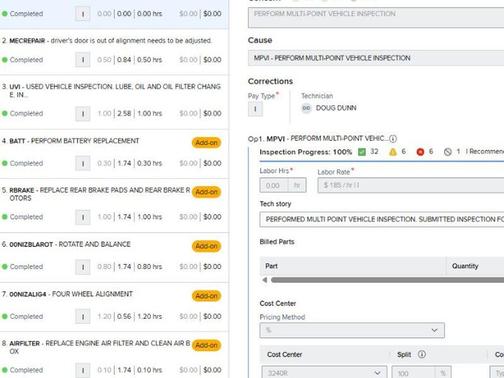504x378 pixels.
Task: Click the Billed Parts horizontal scrollbar
Action: 387,280
